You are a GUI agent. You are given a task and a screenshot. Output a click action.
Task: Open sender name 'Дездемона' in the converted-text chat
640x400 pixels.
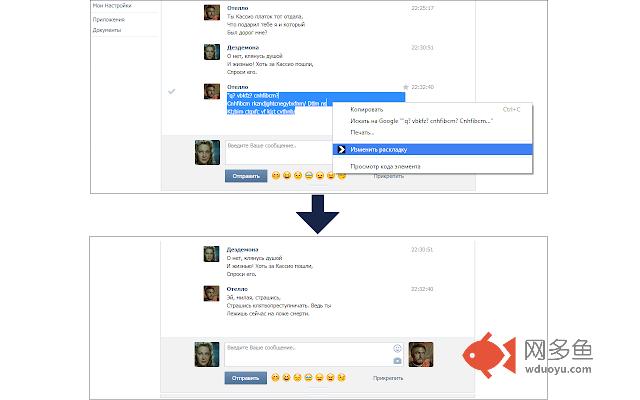tap(242, 249)
